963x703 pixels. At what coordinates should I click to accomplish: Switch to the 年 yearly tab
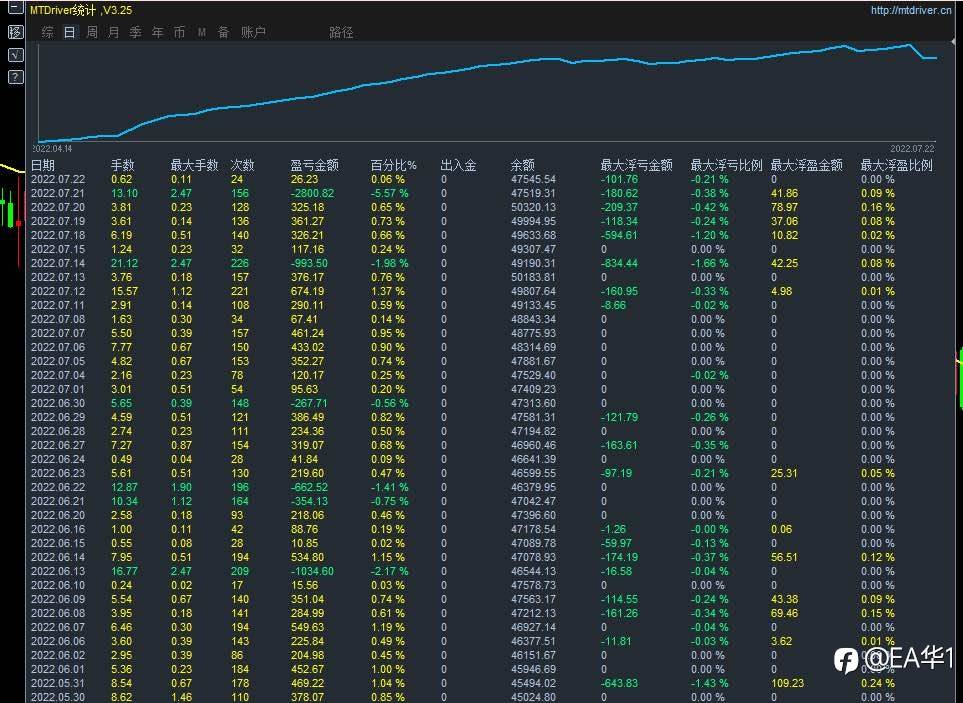158,32
